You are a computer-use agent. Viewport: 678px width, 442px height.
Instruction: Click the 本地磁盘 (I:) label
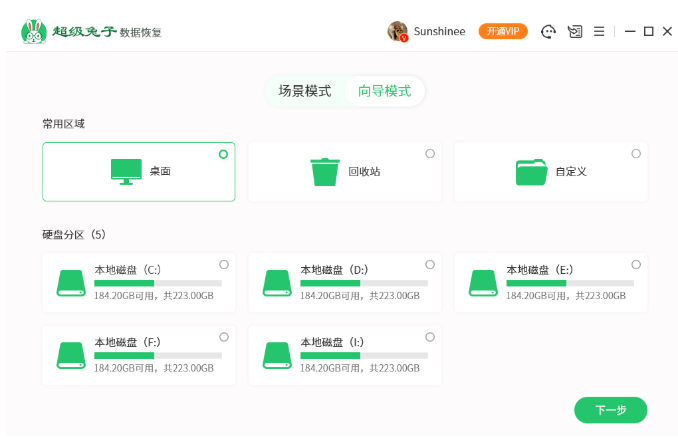pos(332,343)
